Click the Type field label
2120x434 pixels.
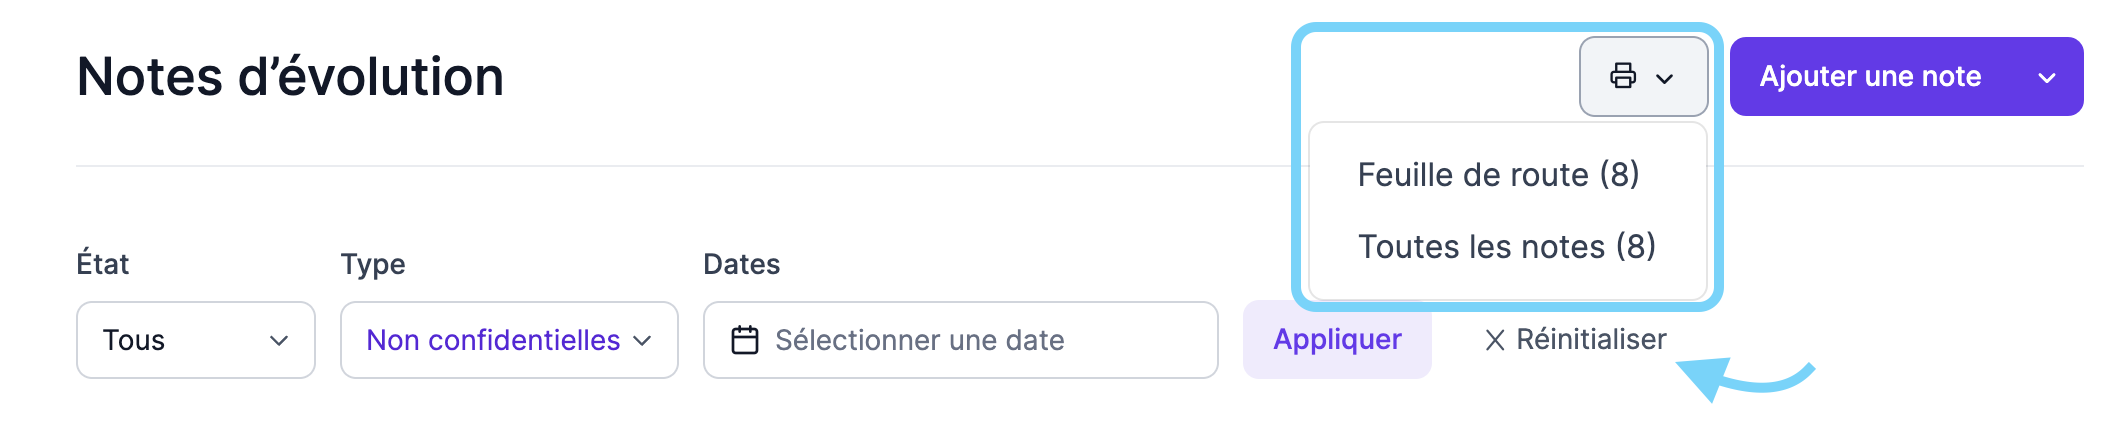pos(373,264)
